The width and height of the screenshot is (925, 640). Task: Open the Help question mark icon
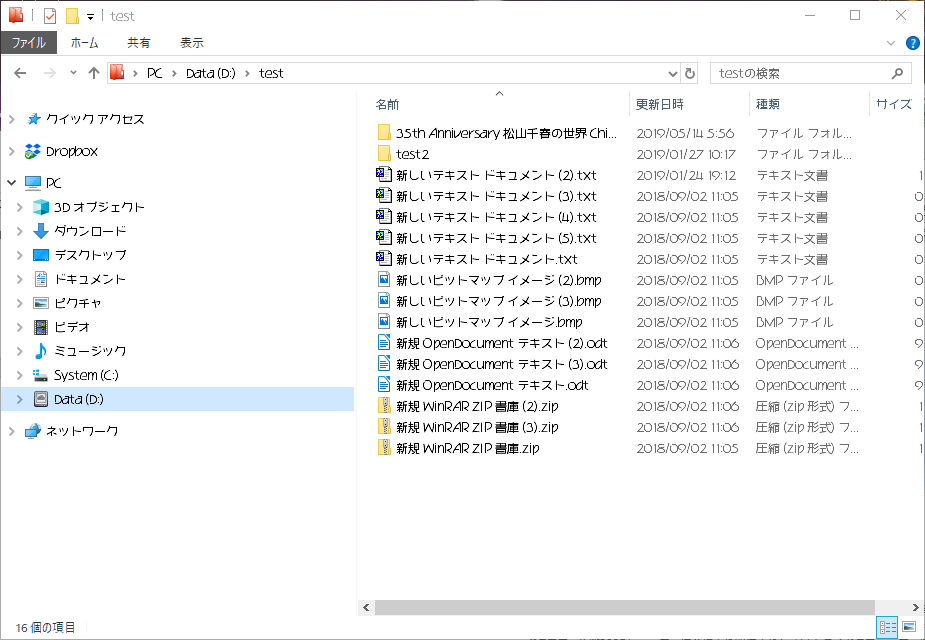click(x=912, y=43)
